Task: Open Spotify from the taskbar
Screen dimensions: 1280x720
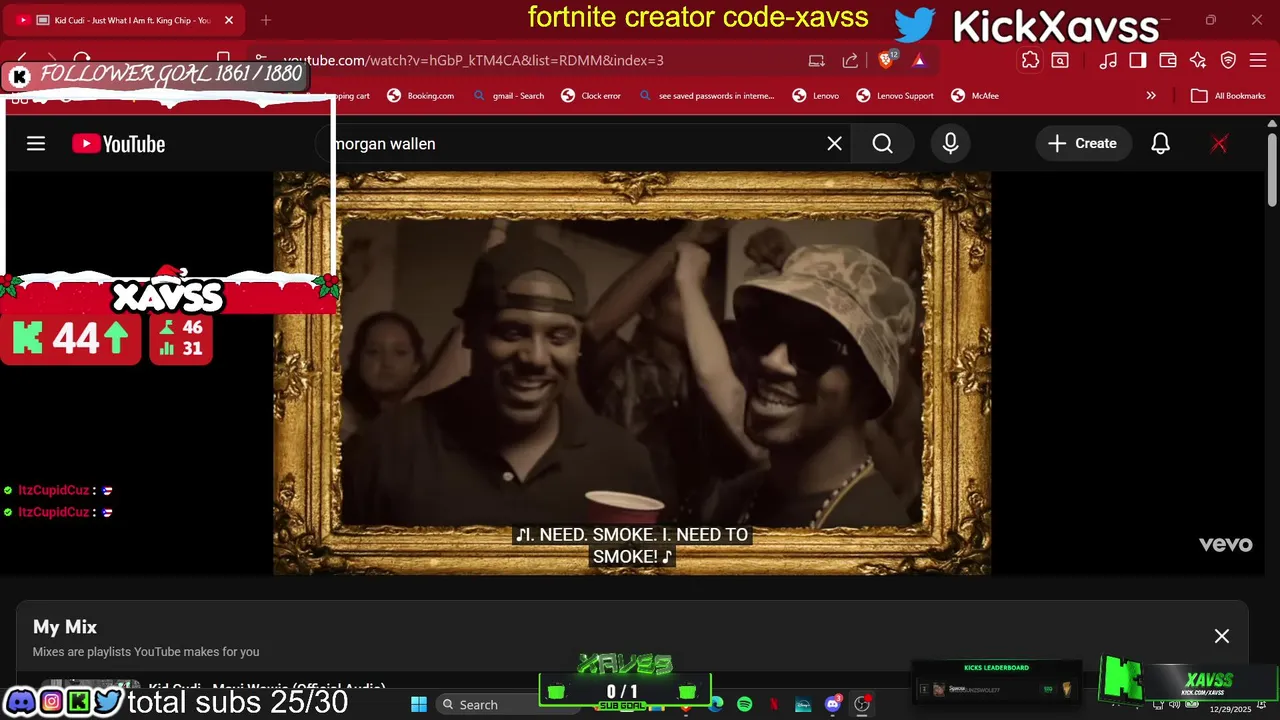Action: [744, 704]
